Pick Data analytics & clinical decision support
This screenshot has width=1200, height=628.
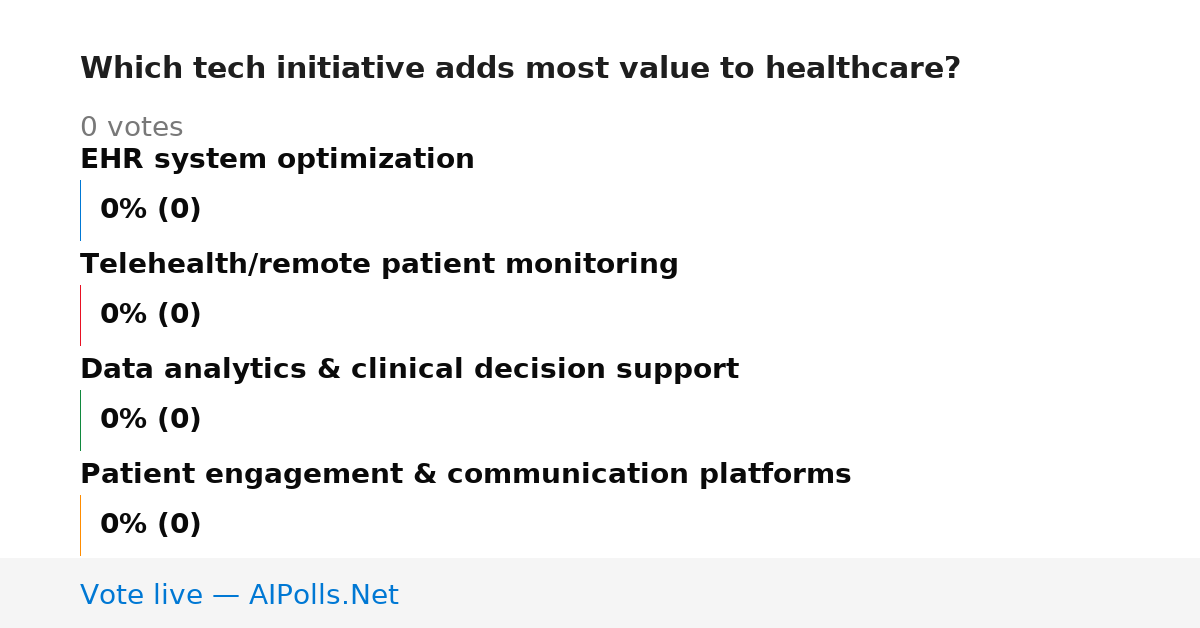409,370
